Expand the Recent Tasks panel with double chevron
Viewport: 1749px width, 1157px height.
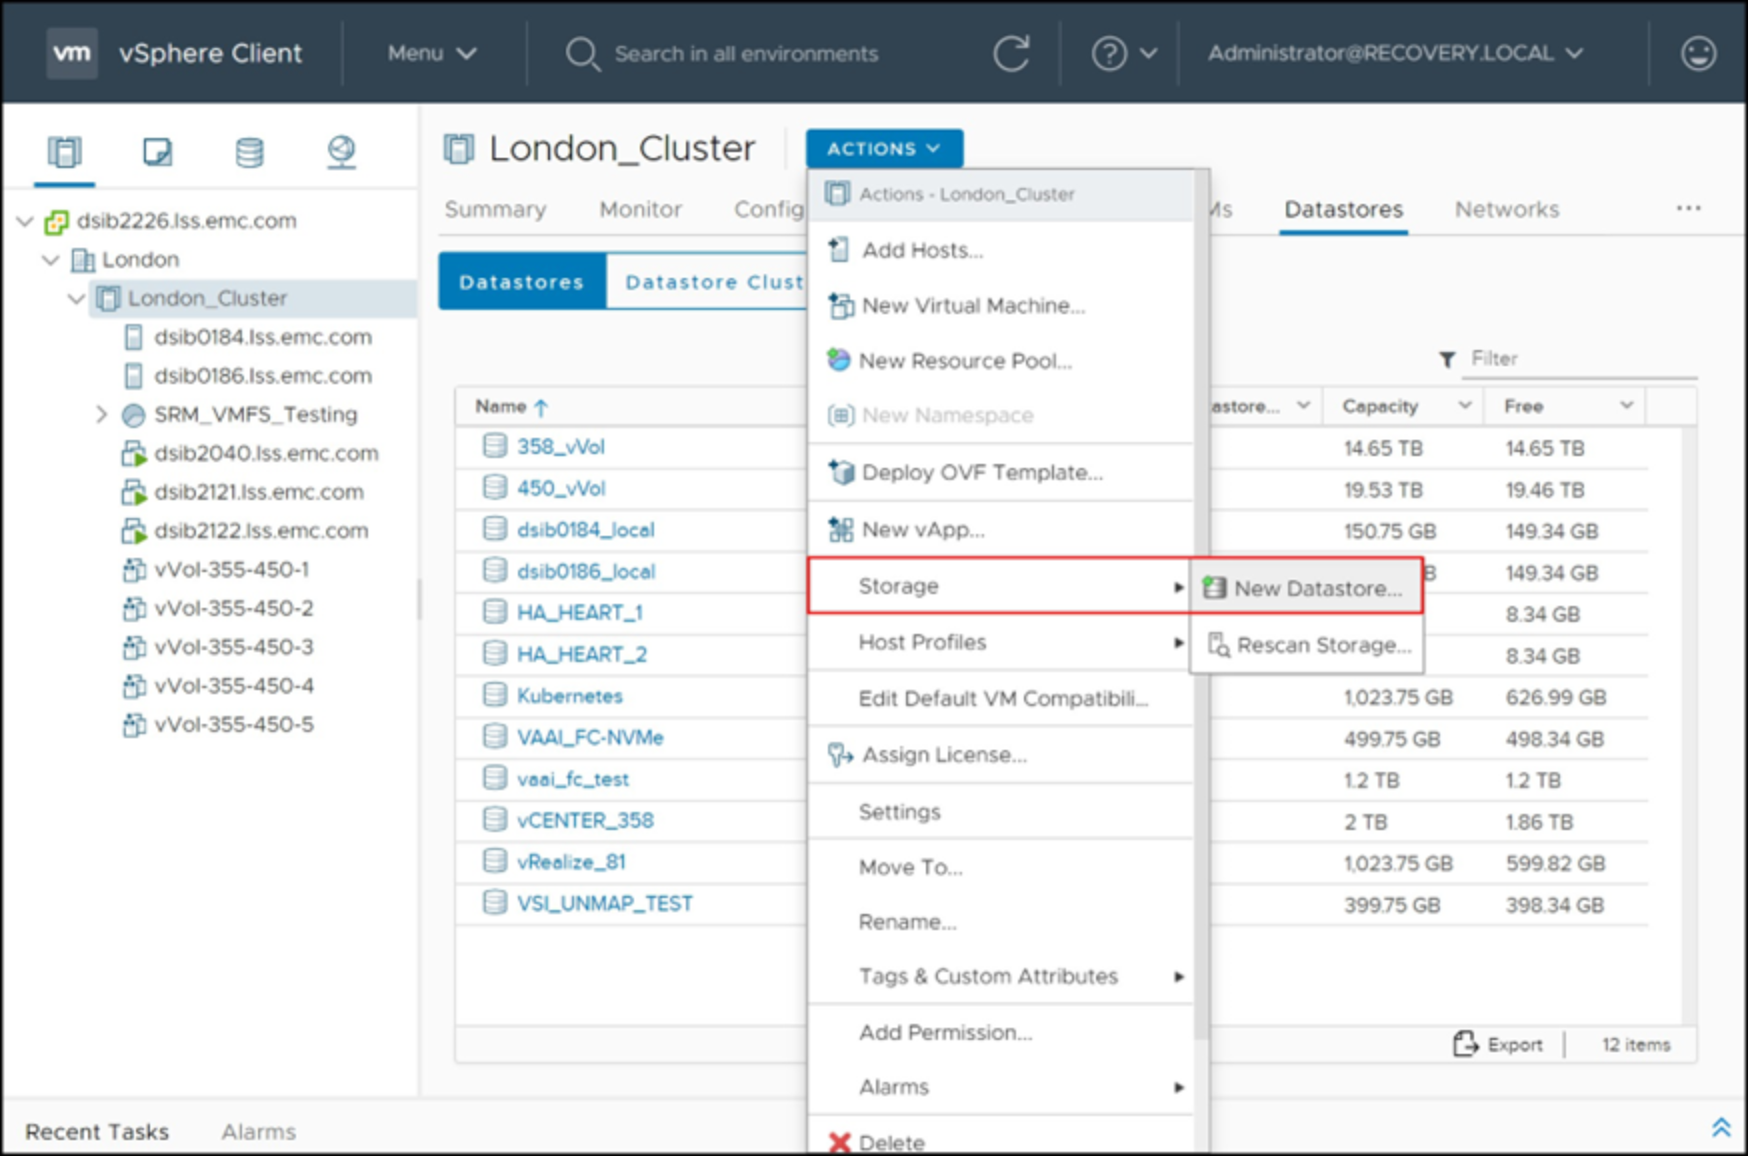[x=1721, y=1128]
